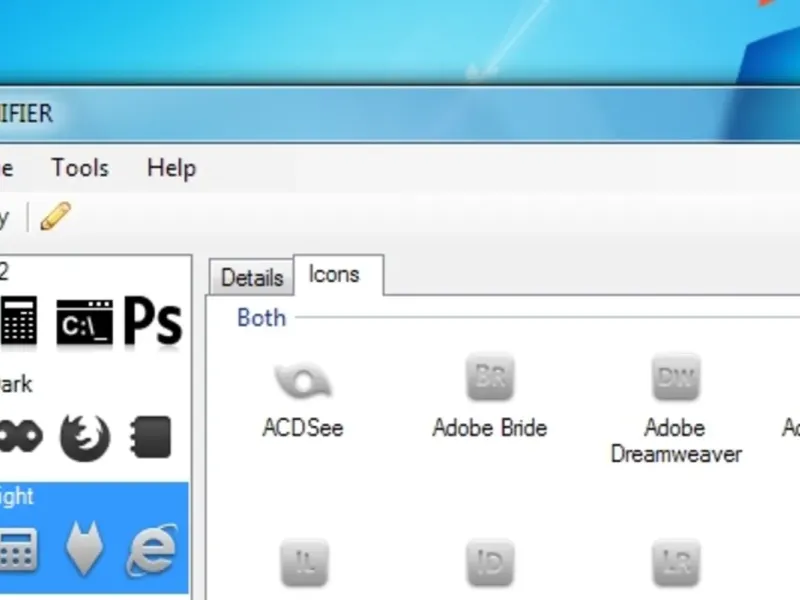Click the dark game controller icon

click(x=20, y=436)
